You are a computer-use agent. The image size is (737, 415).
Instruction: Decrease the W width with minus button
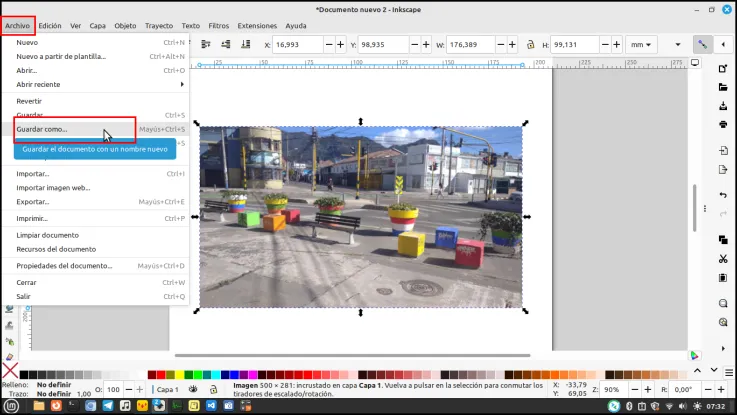click(500, 45)
